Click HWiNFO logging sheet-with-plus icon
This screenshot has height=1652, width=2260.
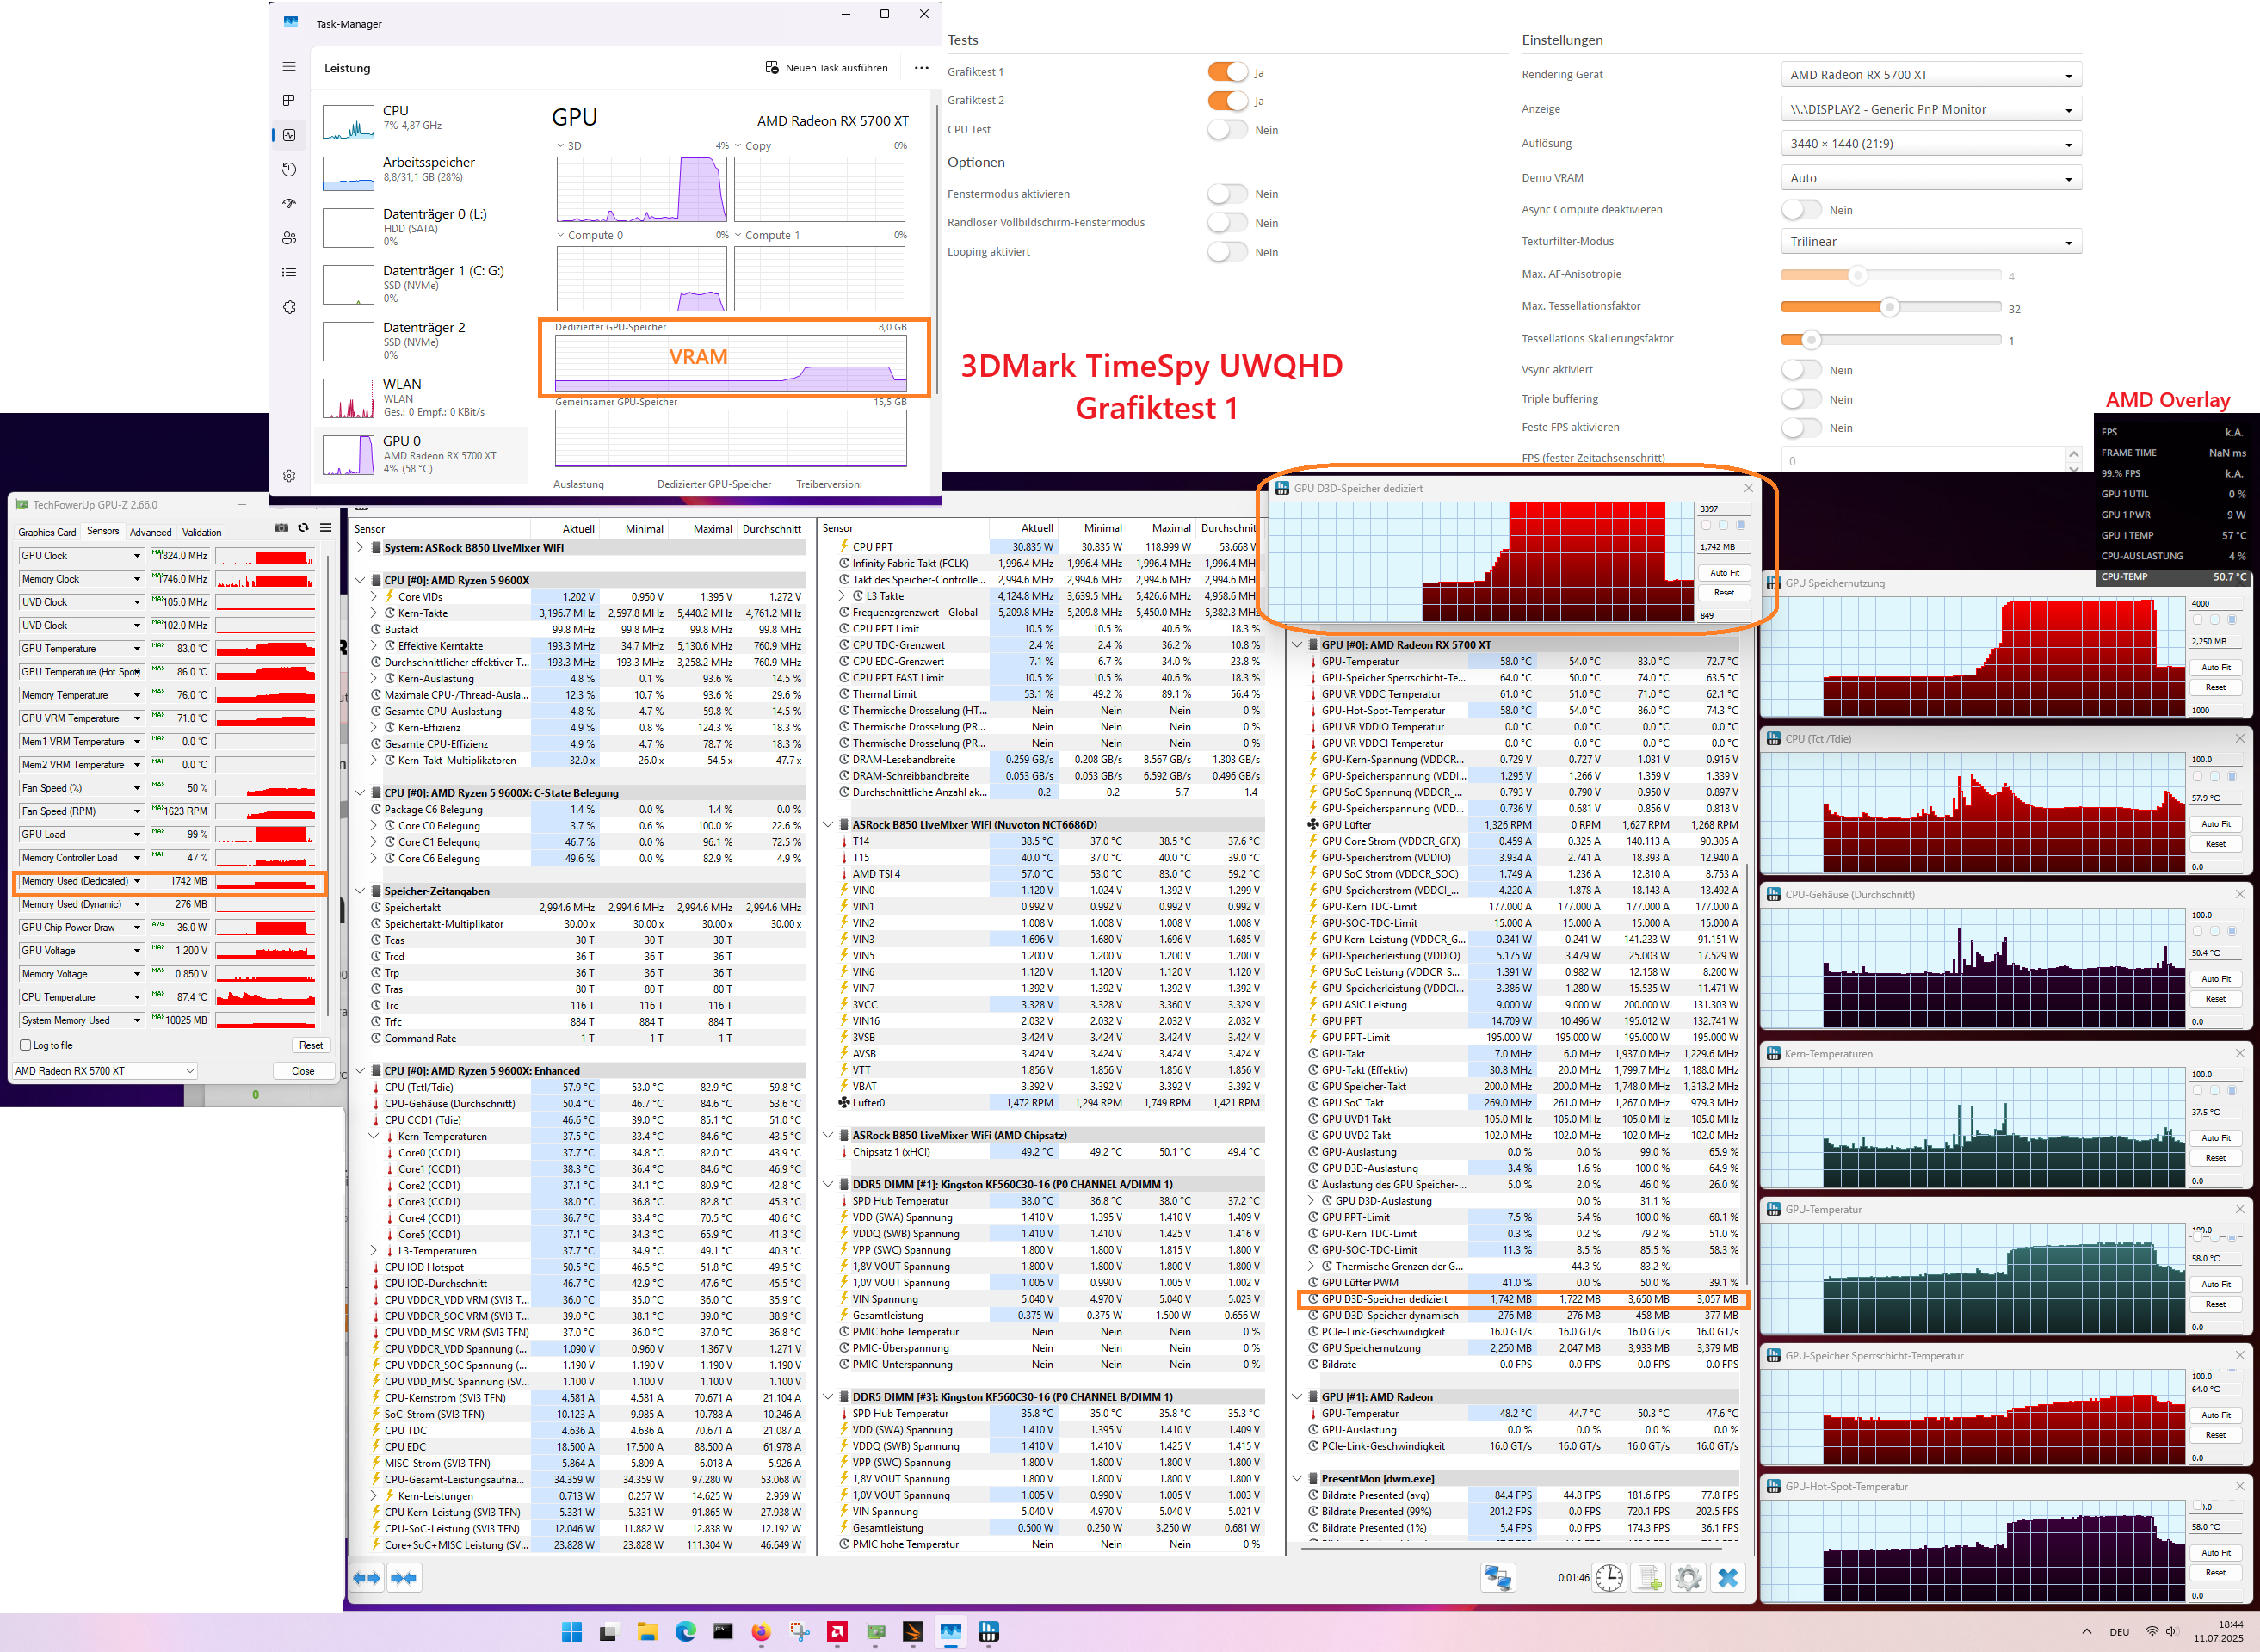pos(1649,1578)
